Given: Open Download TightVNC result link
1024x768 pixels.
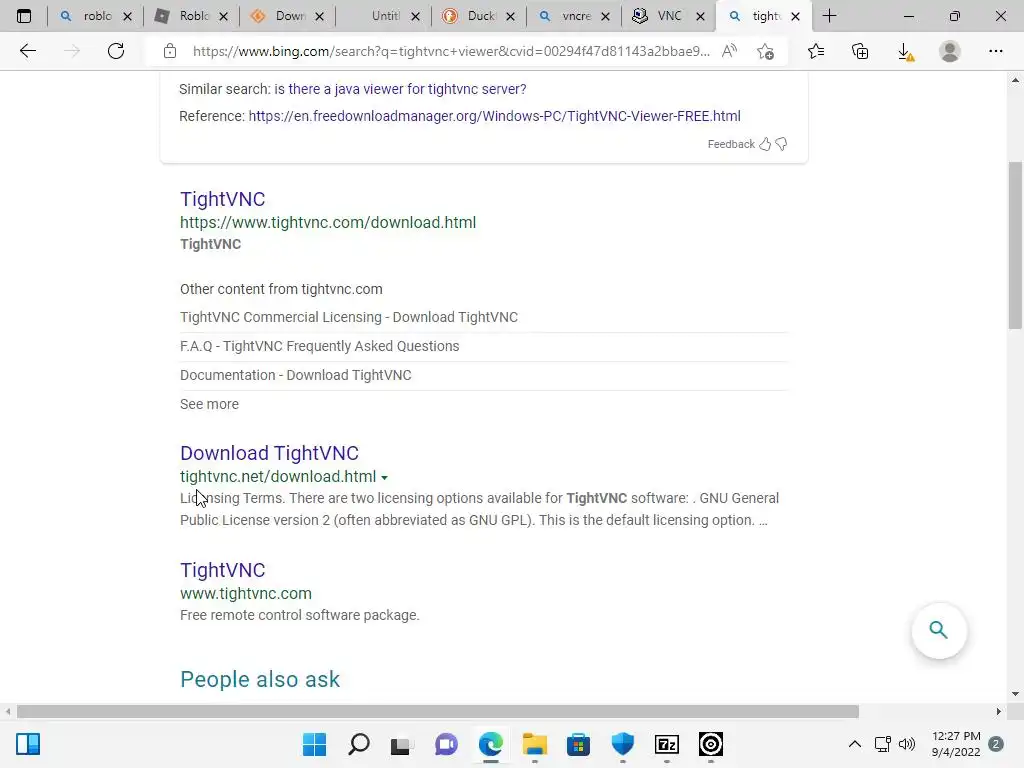Looking at the screenshot, I should (x=269, y=453).
